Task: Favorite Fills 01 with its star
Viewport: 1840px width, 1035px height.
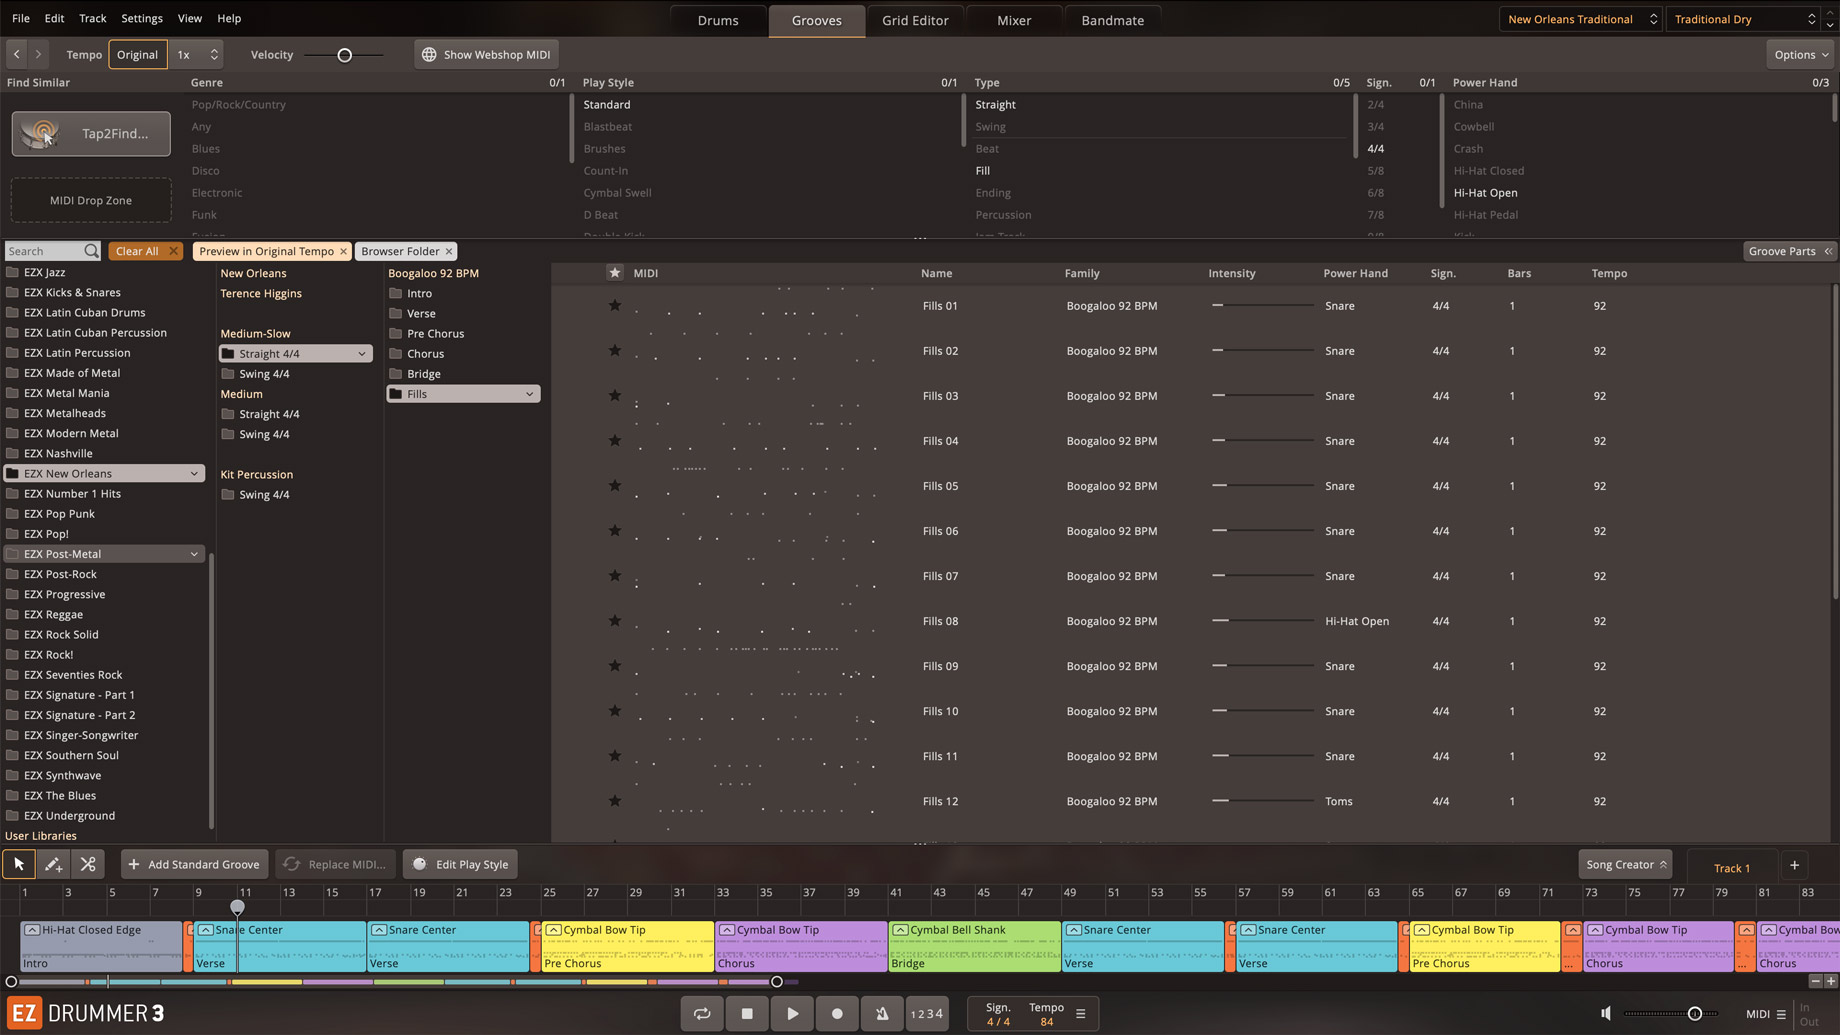Action: point(615,305)
